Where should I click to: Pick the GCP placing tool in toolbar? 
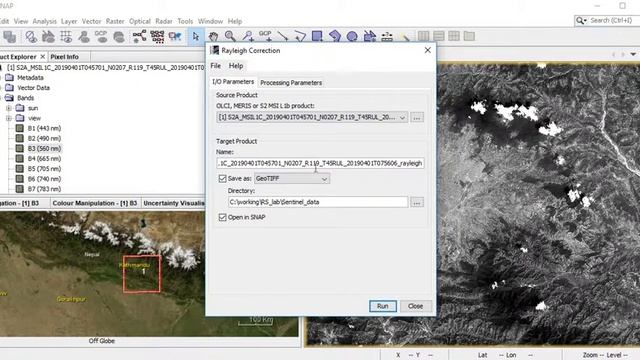pyautogui.click(x=265, y=36)
